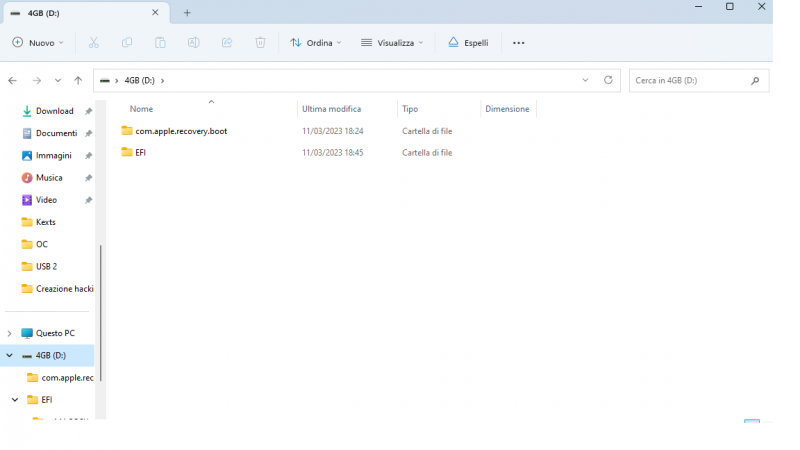Open Download in quick access sidebar
This screenshot has height=450, width=800.
tap(54, 111)
